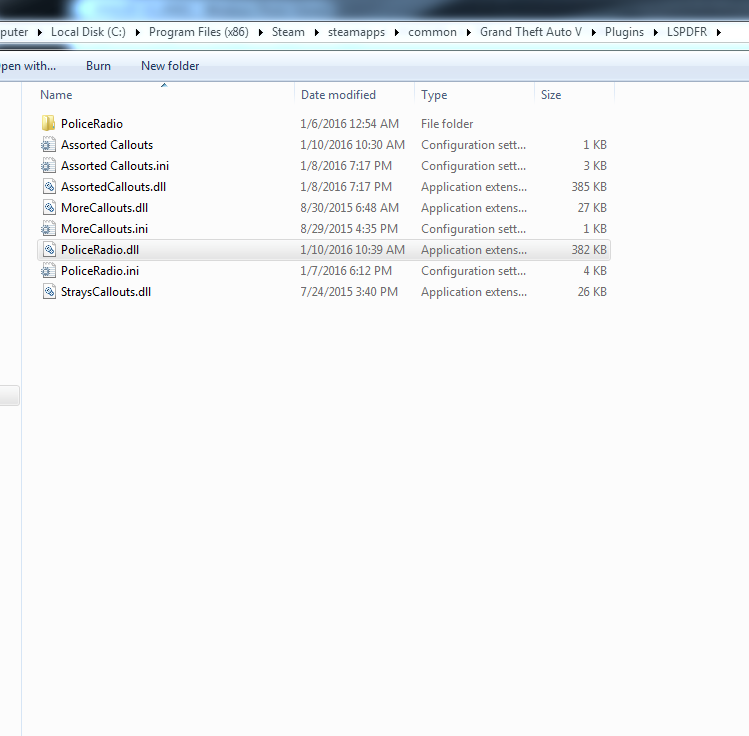This screenshot has width=749, height=736.
Task: Create a New folder from toolbar
Action: pyautogui.click(x=170, y=66)
